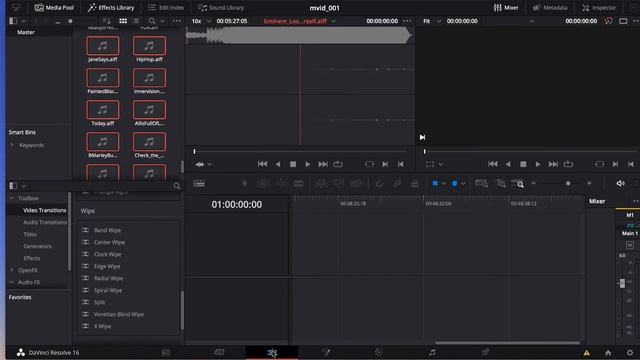The image size is (640, 360).
Task: Open the Edit Index panel
Action: click(166, 8)
